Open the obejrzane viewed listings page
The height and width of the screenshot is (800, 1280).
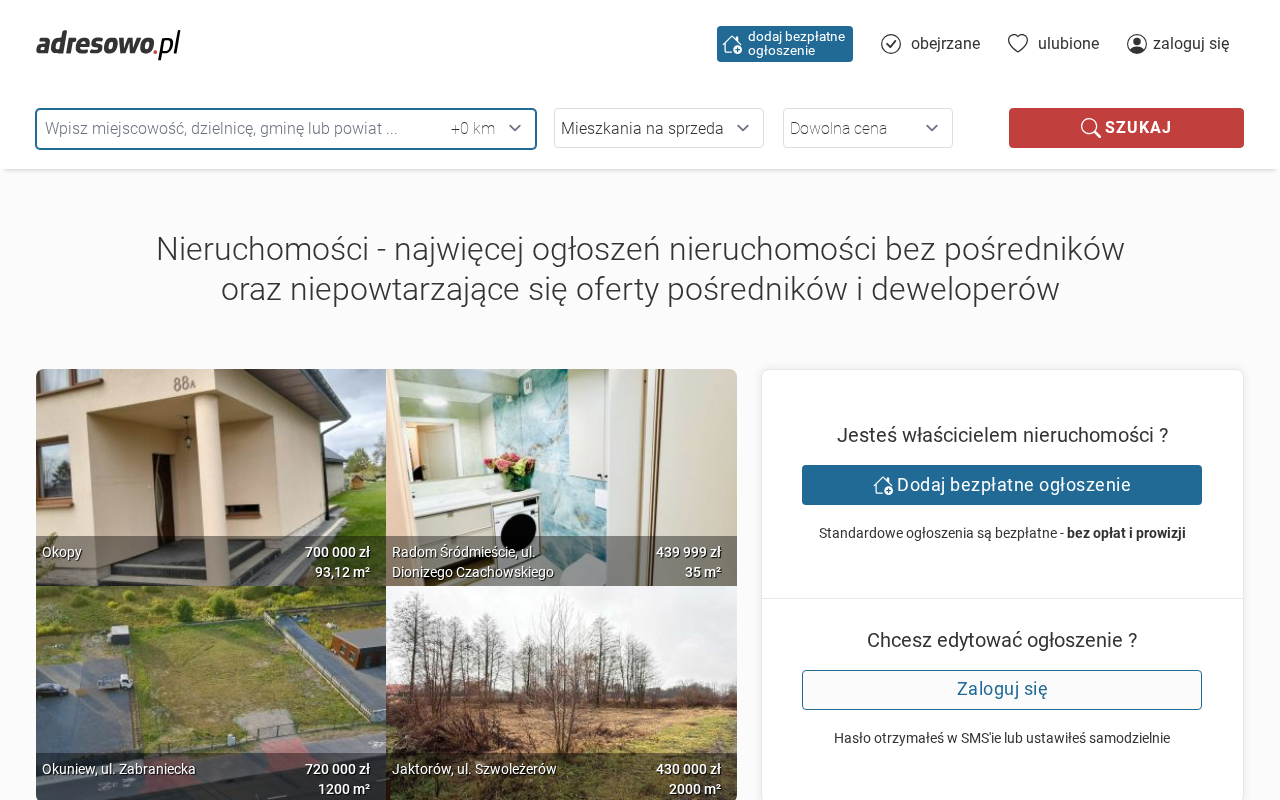pyautogui.click(x=945, y=44)
